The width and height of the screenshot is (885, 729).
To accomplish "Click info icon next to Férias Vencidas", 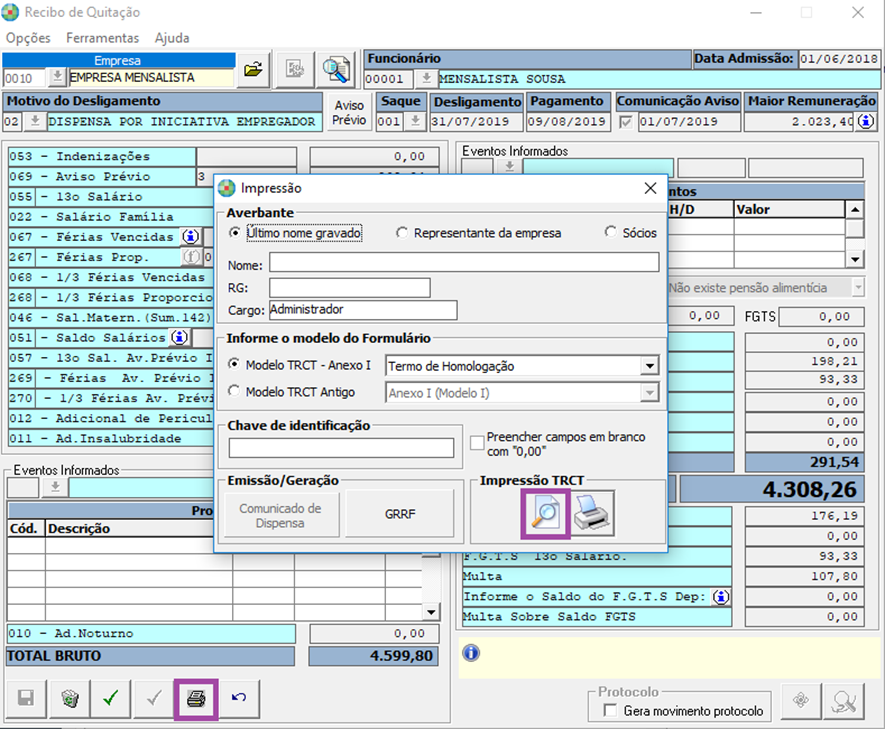I will (191, 236).
